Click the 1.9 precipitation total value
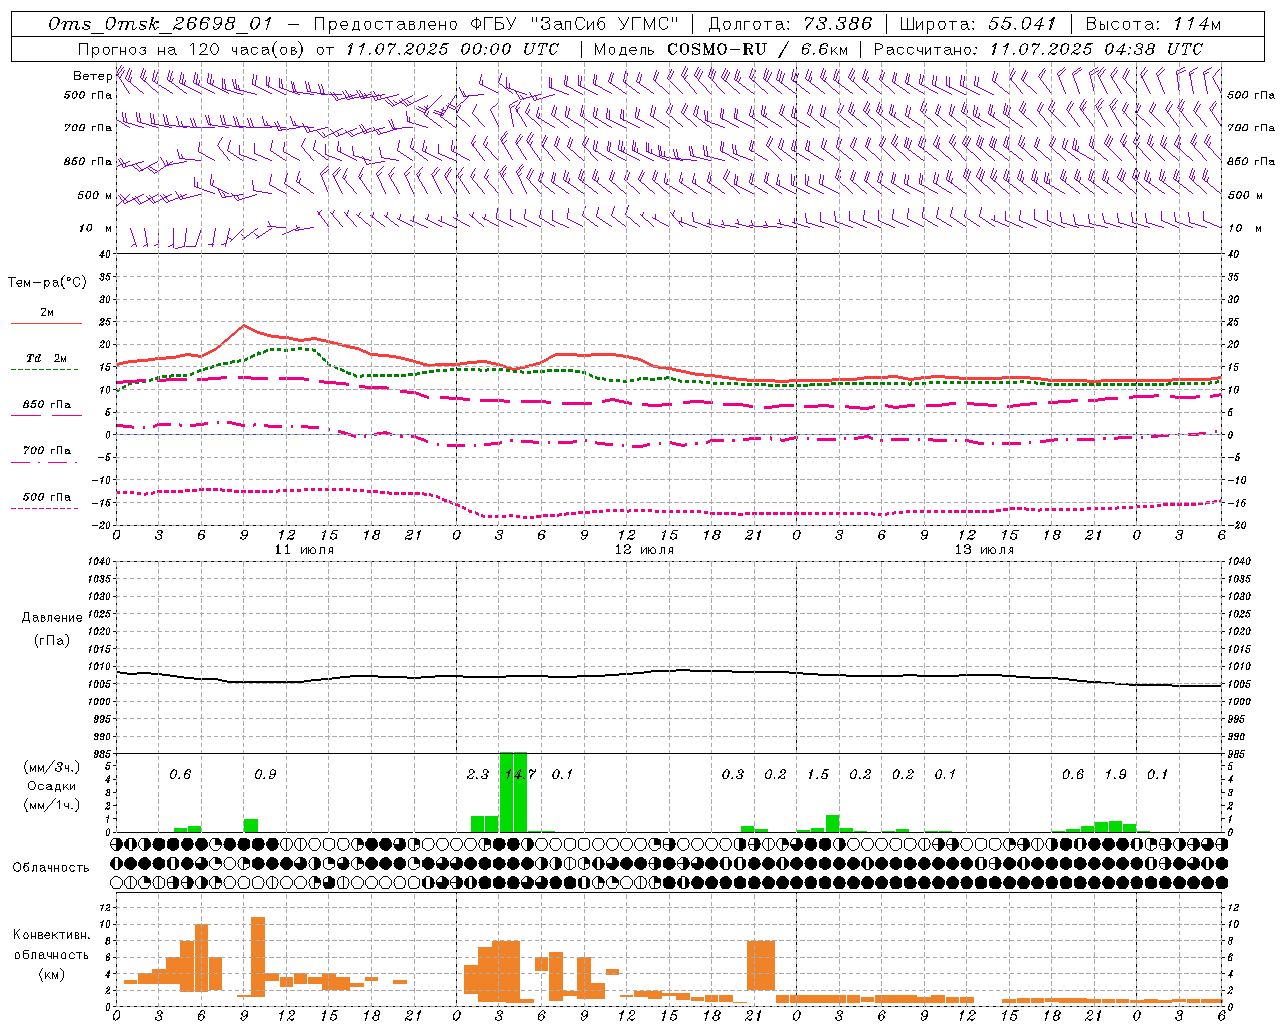The height and width of the screenshot is (1024, 1280). pyautogui.click(x=1116, y=775)
